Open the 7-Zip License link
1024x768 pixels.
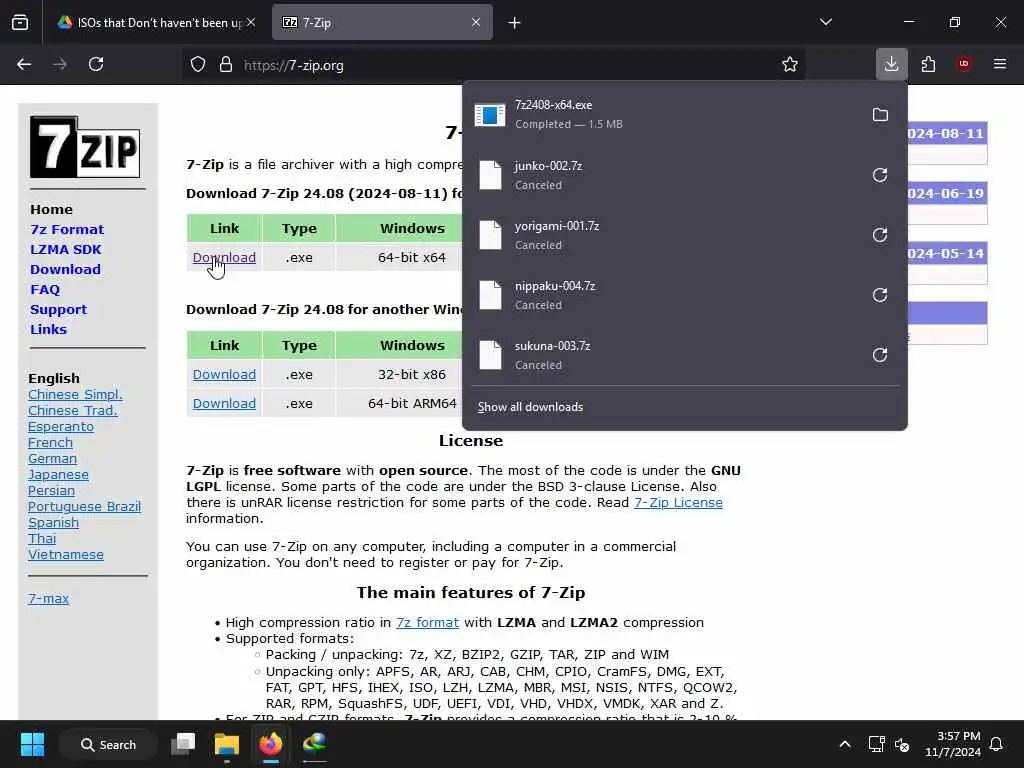click(x=678, y=503)
